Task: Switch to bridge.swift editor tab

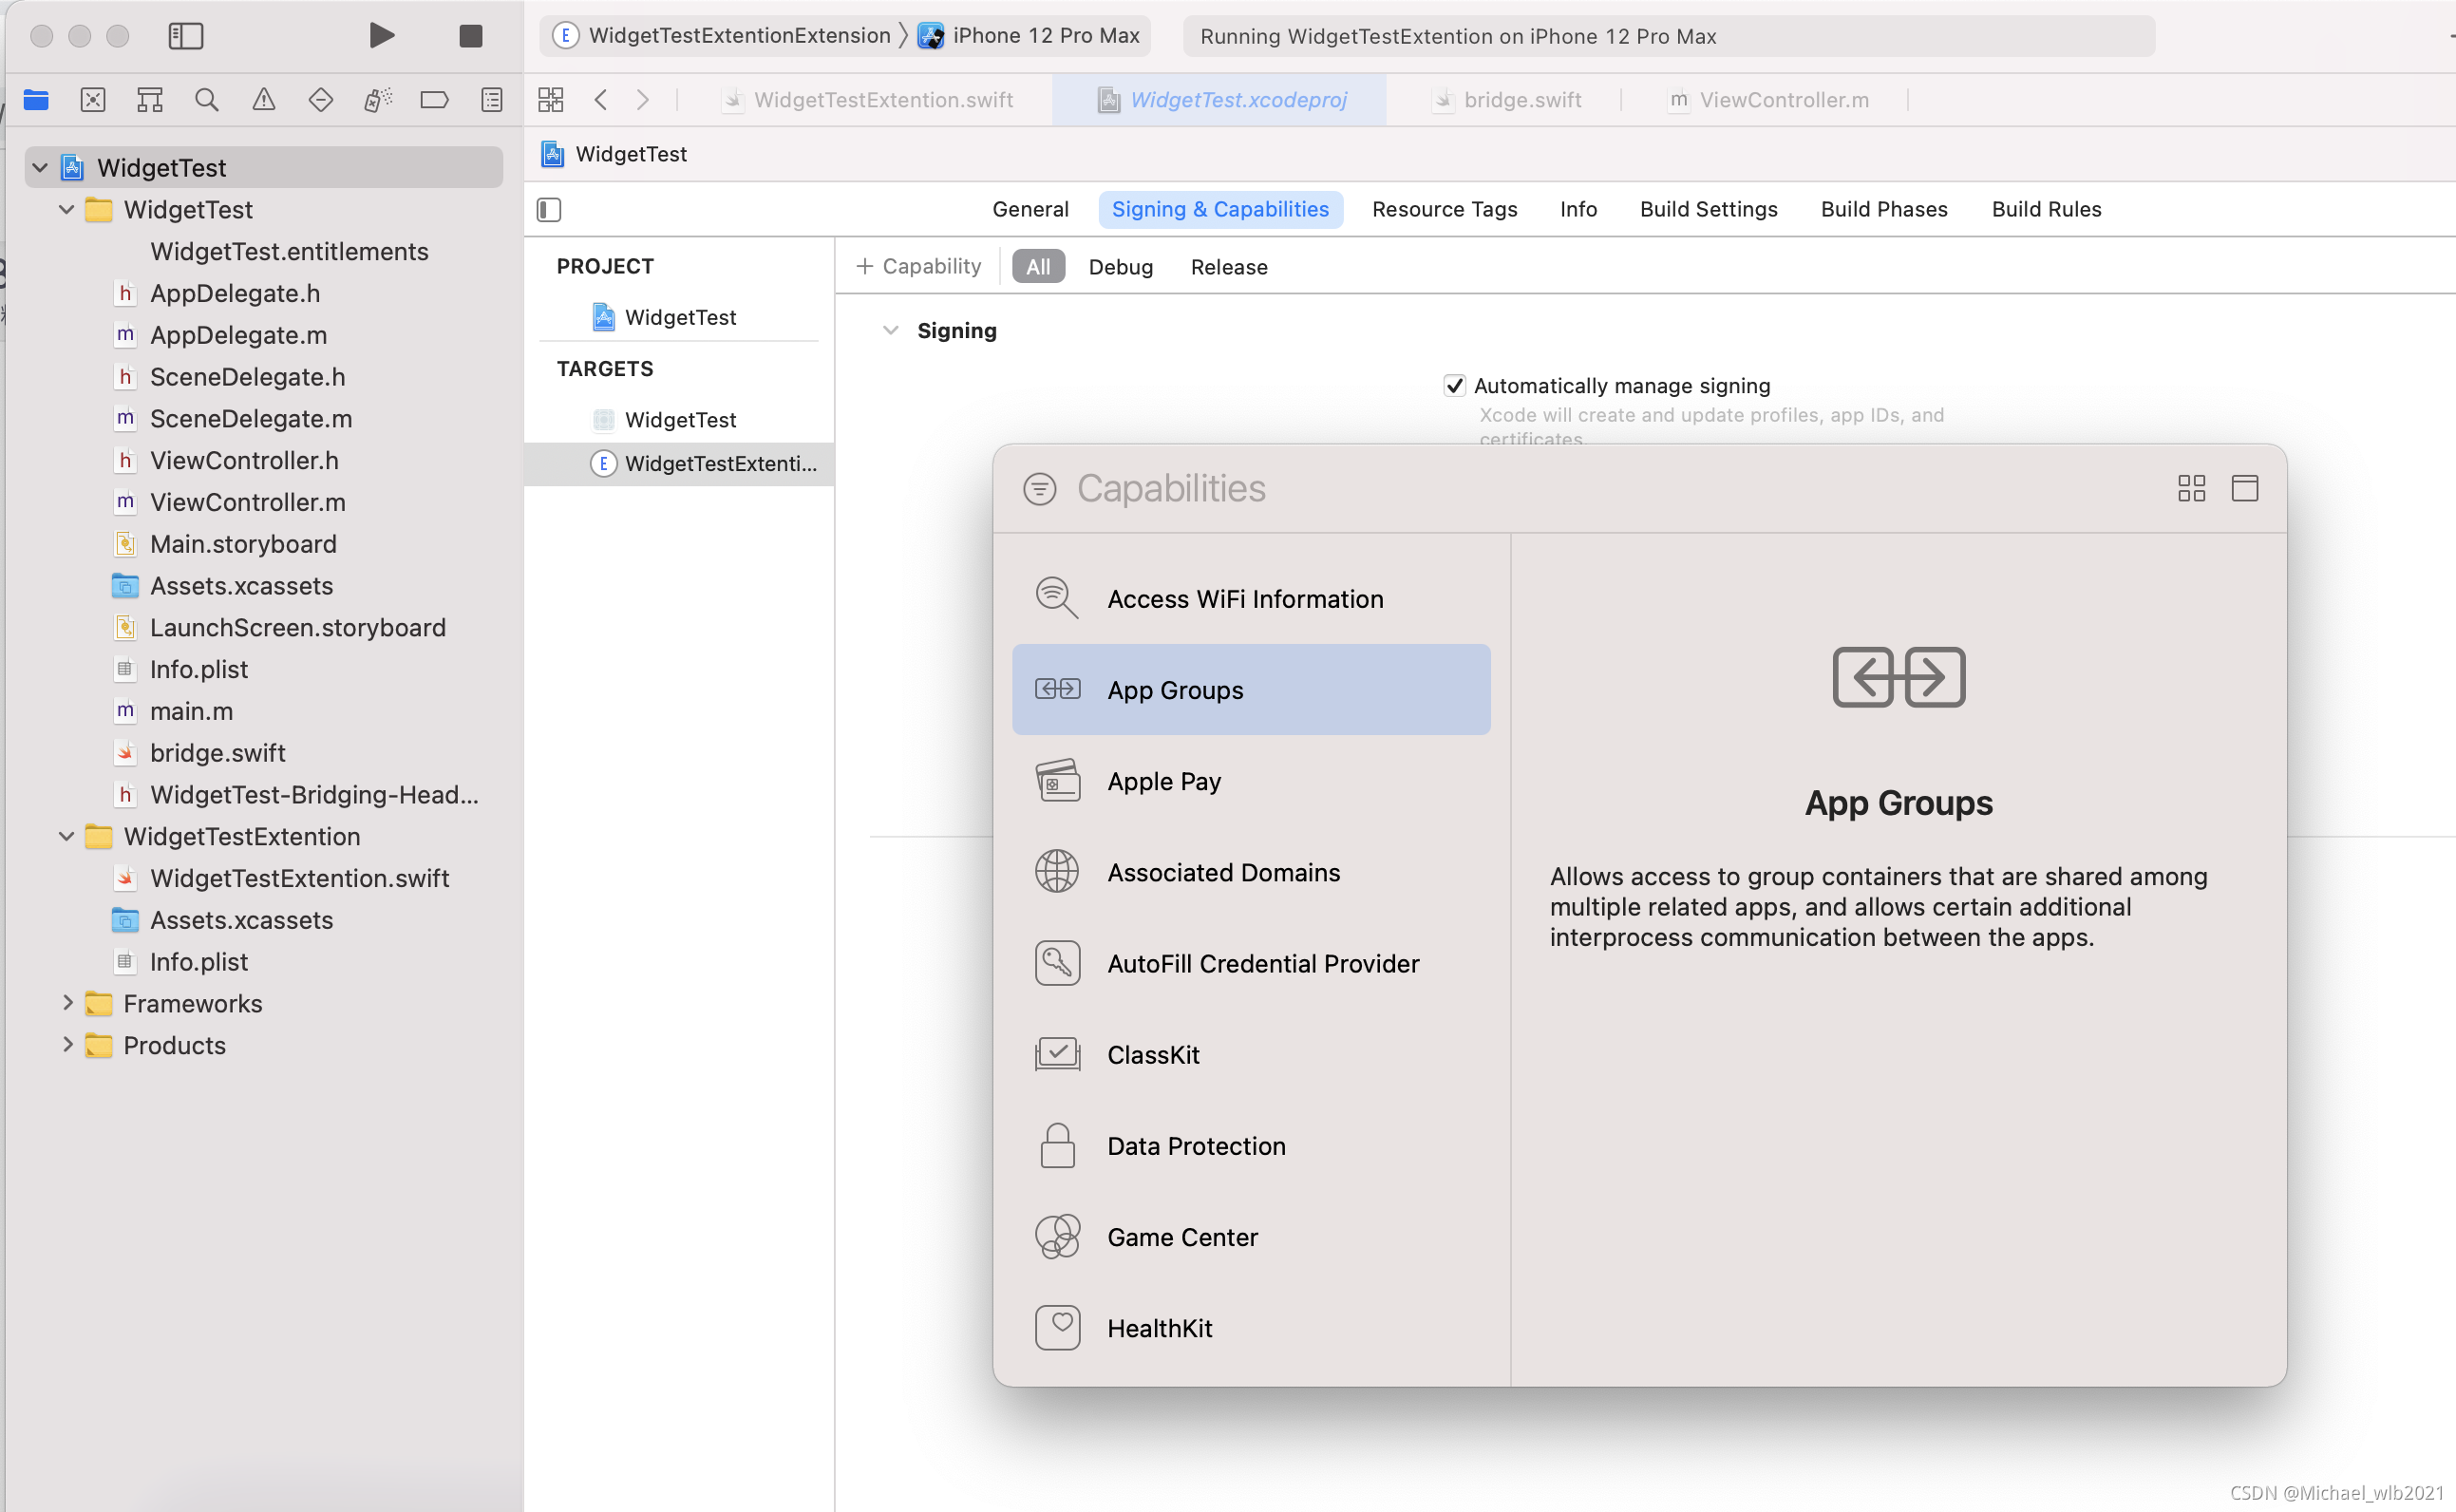Action: pos(1507,99)
